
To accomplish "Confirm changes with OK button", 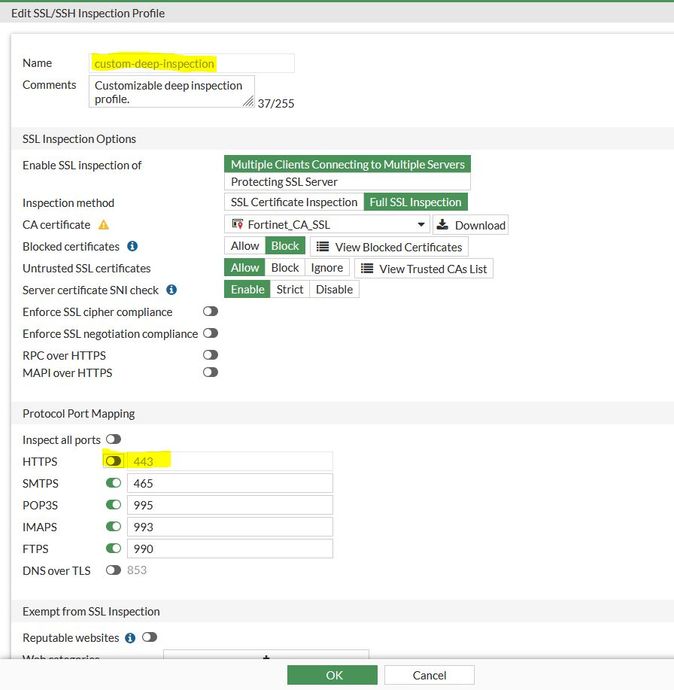I will click(x=332, y=675).
